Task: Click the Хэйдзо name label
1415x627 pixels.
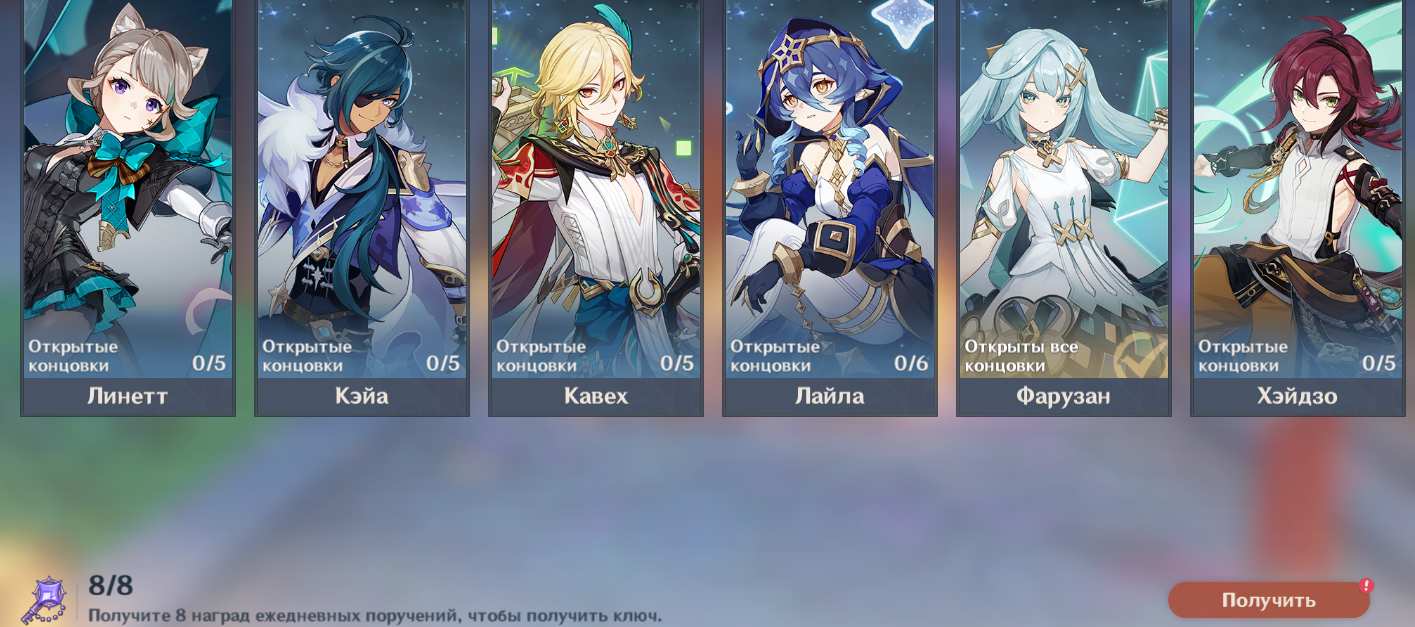Action: pos(1298,396)
